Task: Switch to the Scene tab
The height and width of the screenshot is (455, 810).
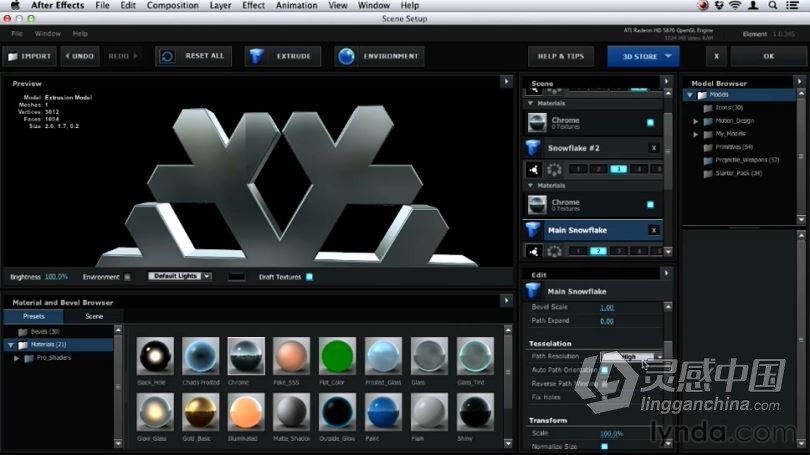Action: pyautogui.click(x=93, y=316)
